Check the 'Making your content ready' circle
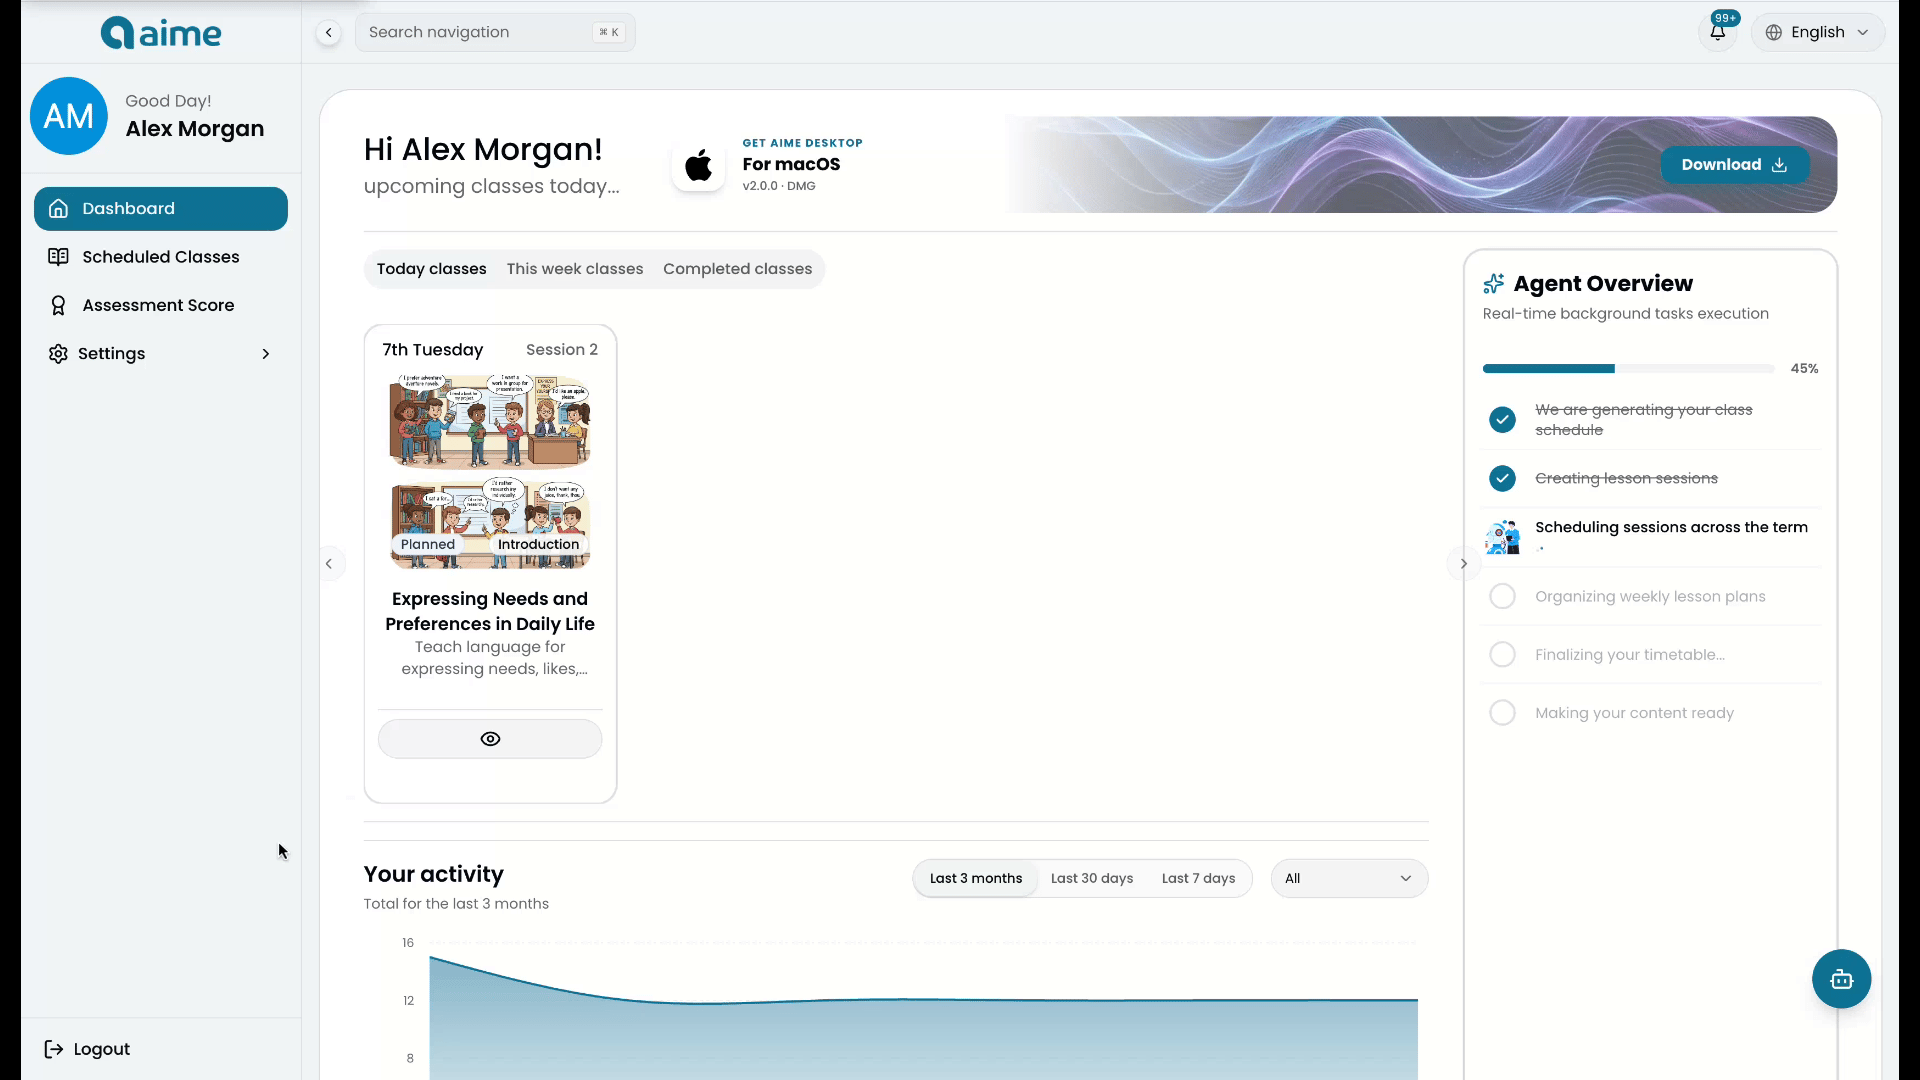This screenshot has height=1080, width=1920. 1502,713
